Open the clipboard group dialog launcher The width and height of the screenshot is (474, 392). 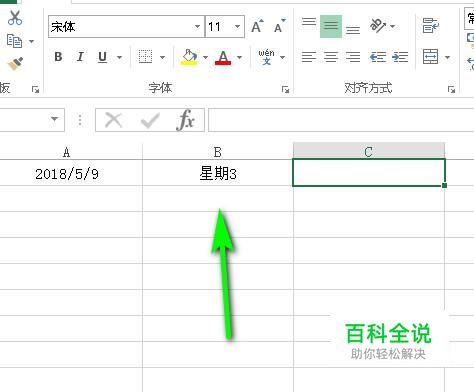[35, 89]
